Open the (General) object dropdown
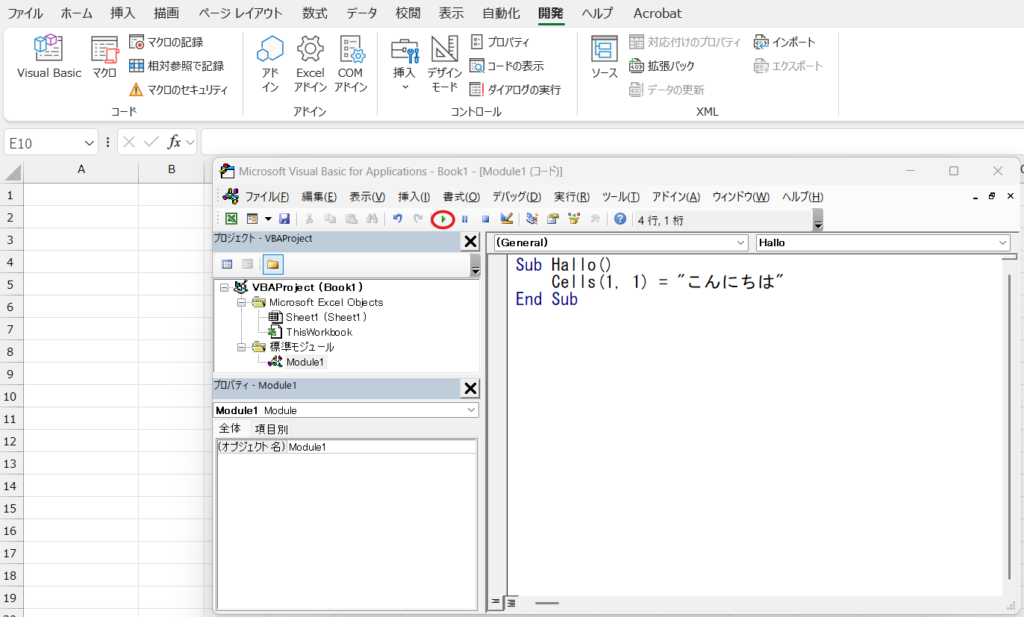Viewport: 1024px width, 617px height. pyautogui.click(x=740, y=242)
